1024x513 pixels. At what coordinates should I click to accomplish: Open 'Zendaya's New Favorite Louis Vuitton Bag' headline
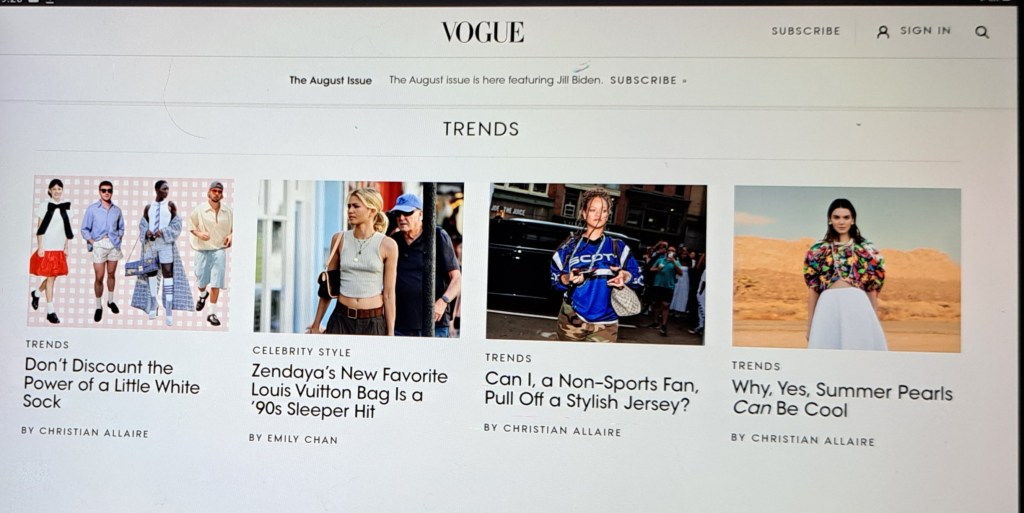coord(349,391)
